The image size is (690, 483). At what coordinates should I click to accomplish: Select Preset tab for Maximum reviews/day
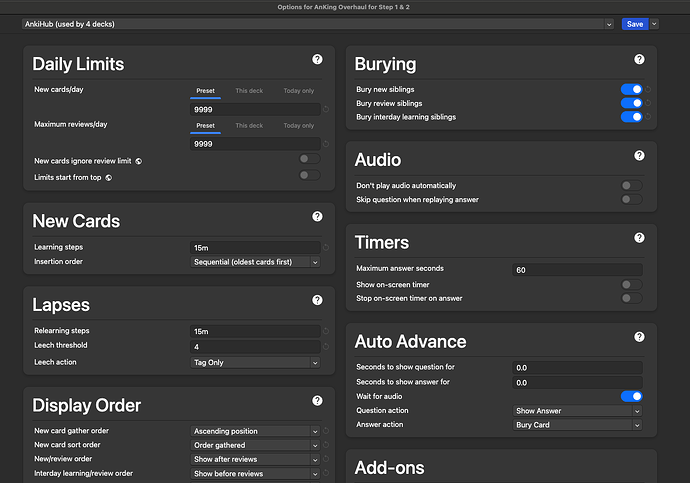(x=206, y=125)
